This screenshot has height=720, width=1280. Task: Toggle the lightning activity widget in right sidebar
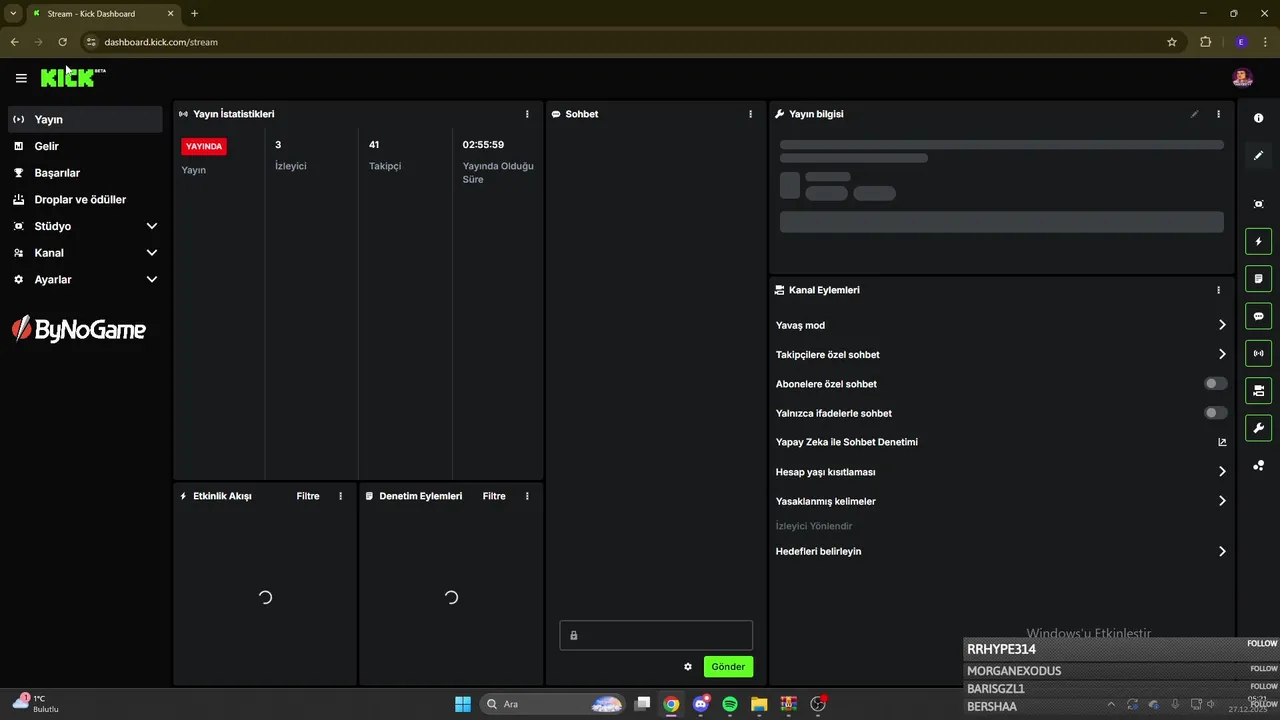pyautogui.click(x=1258, y=241)
